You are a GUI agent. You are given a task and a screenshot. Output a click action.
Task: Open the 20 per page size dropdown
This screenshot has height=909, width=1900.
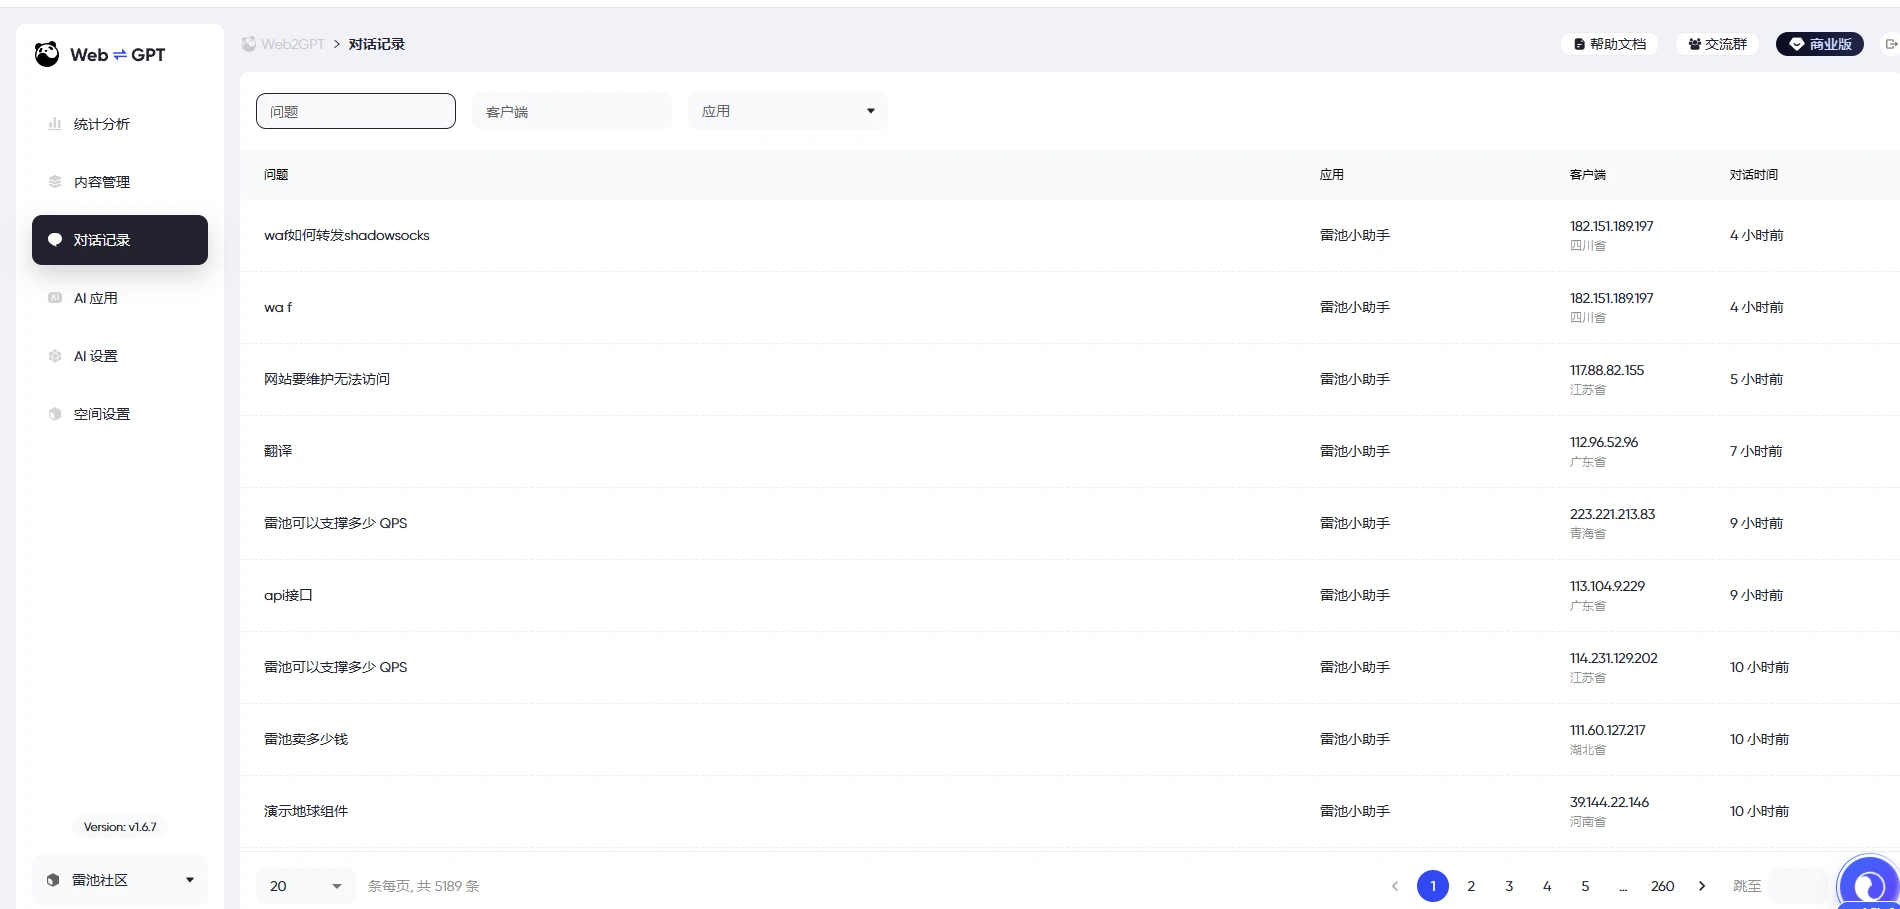click(306, 886)
